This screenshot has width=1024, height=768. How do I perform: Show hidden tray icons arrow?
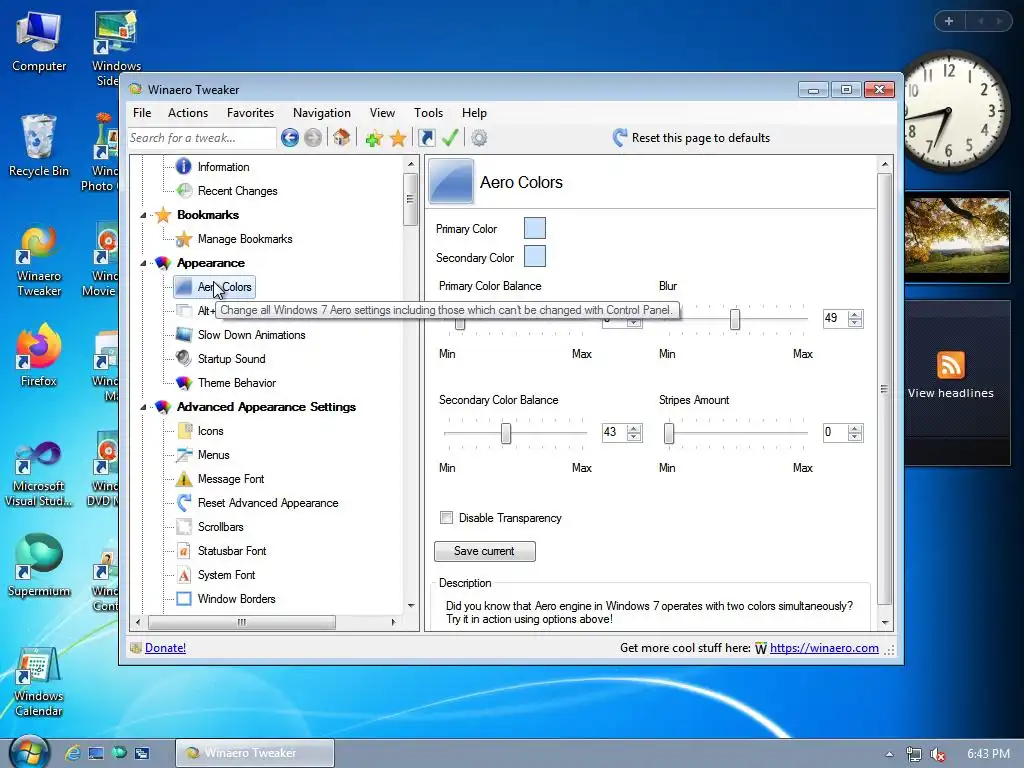click(889, 754)
